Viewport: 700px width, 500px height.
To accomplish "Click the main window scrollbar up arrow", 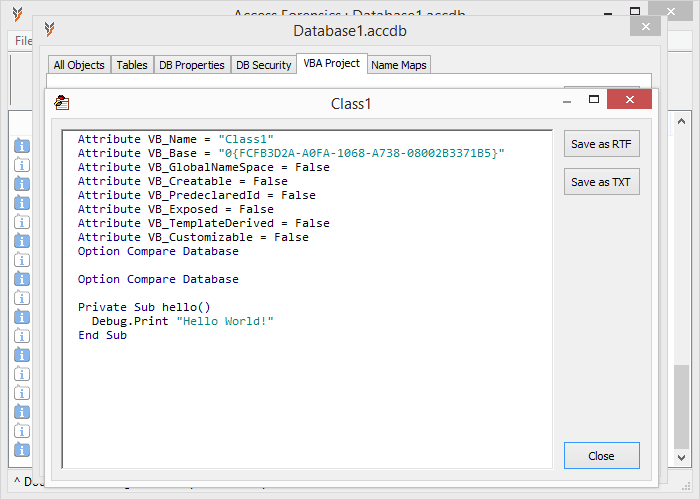I will (681, 121).
